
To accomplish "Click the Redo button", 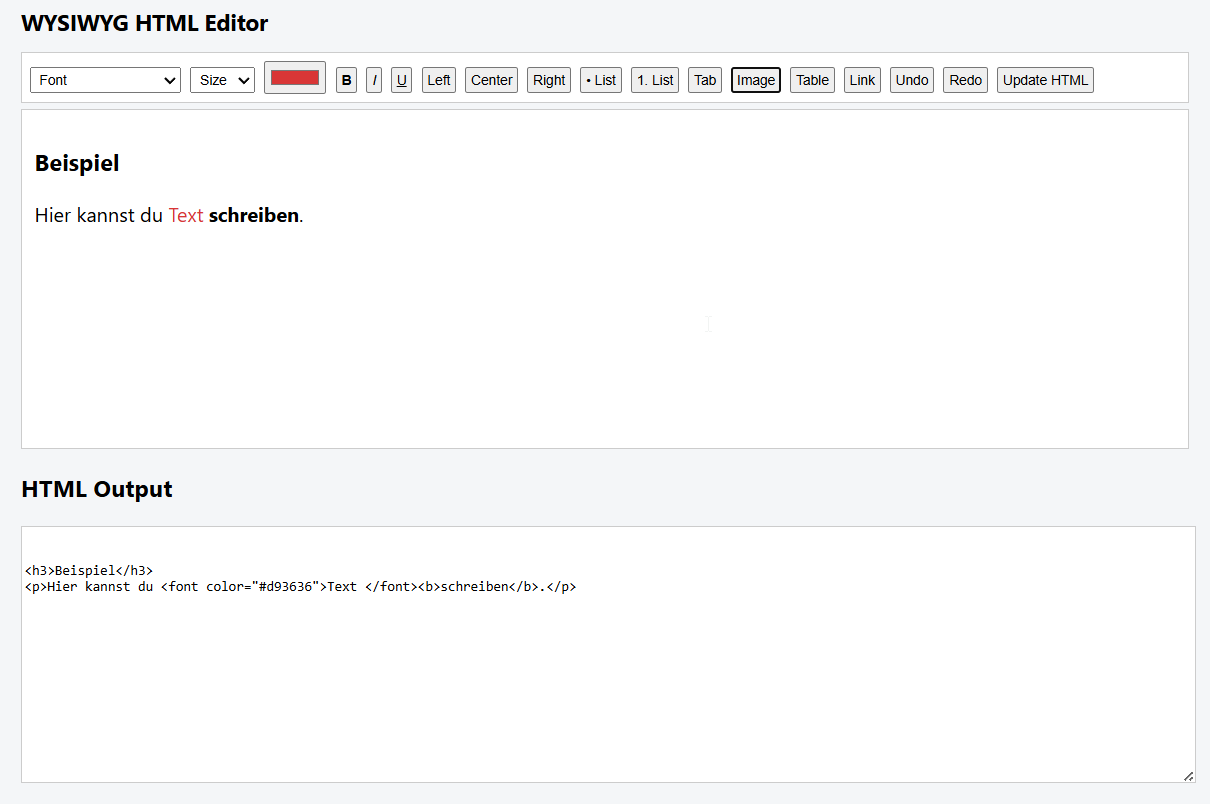I will [965, 80].
